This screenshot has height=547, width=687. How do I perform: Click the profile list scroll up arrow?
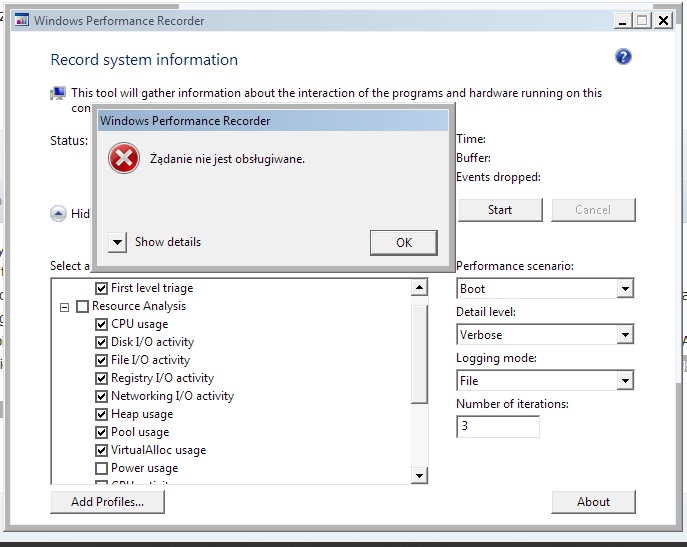coord(419,288)
